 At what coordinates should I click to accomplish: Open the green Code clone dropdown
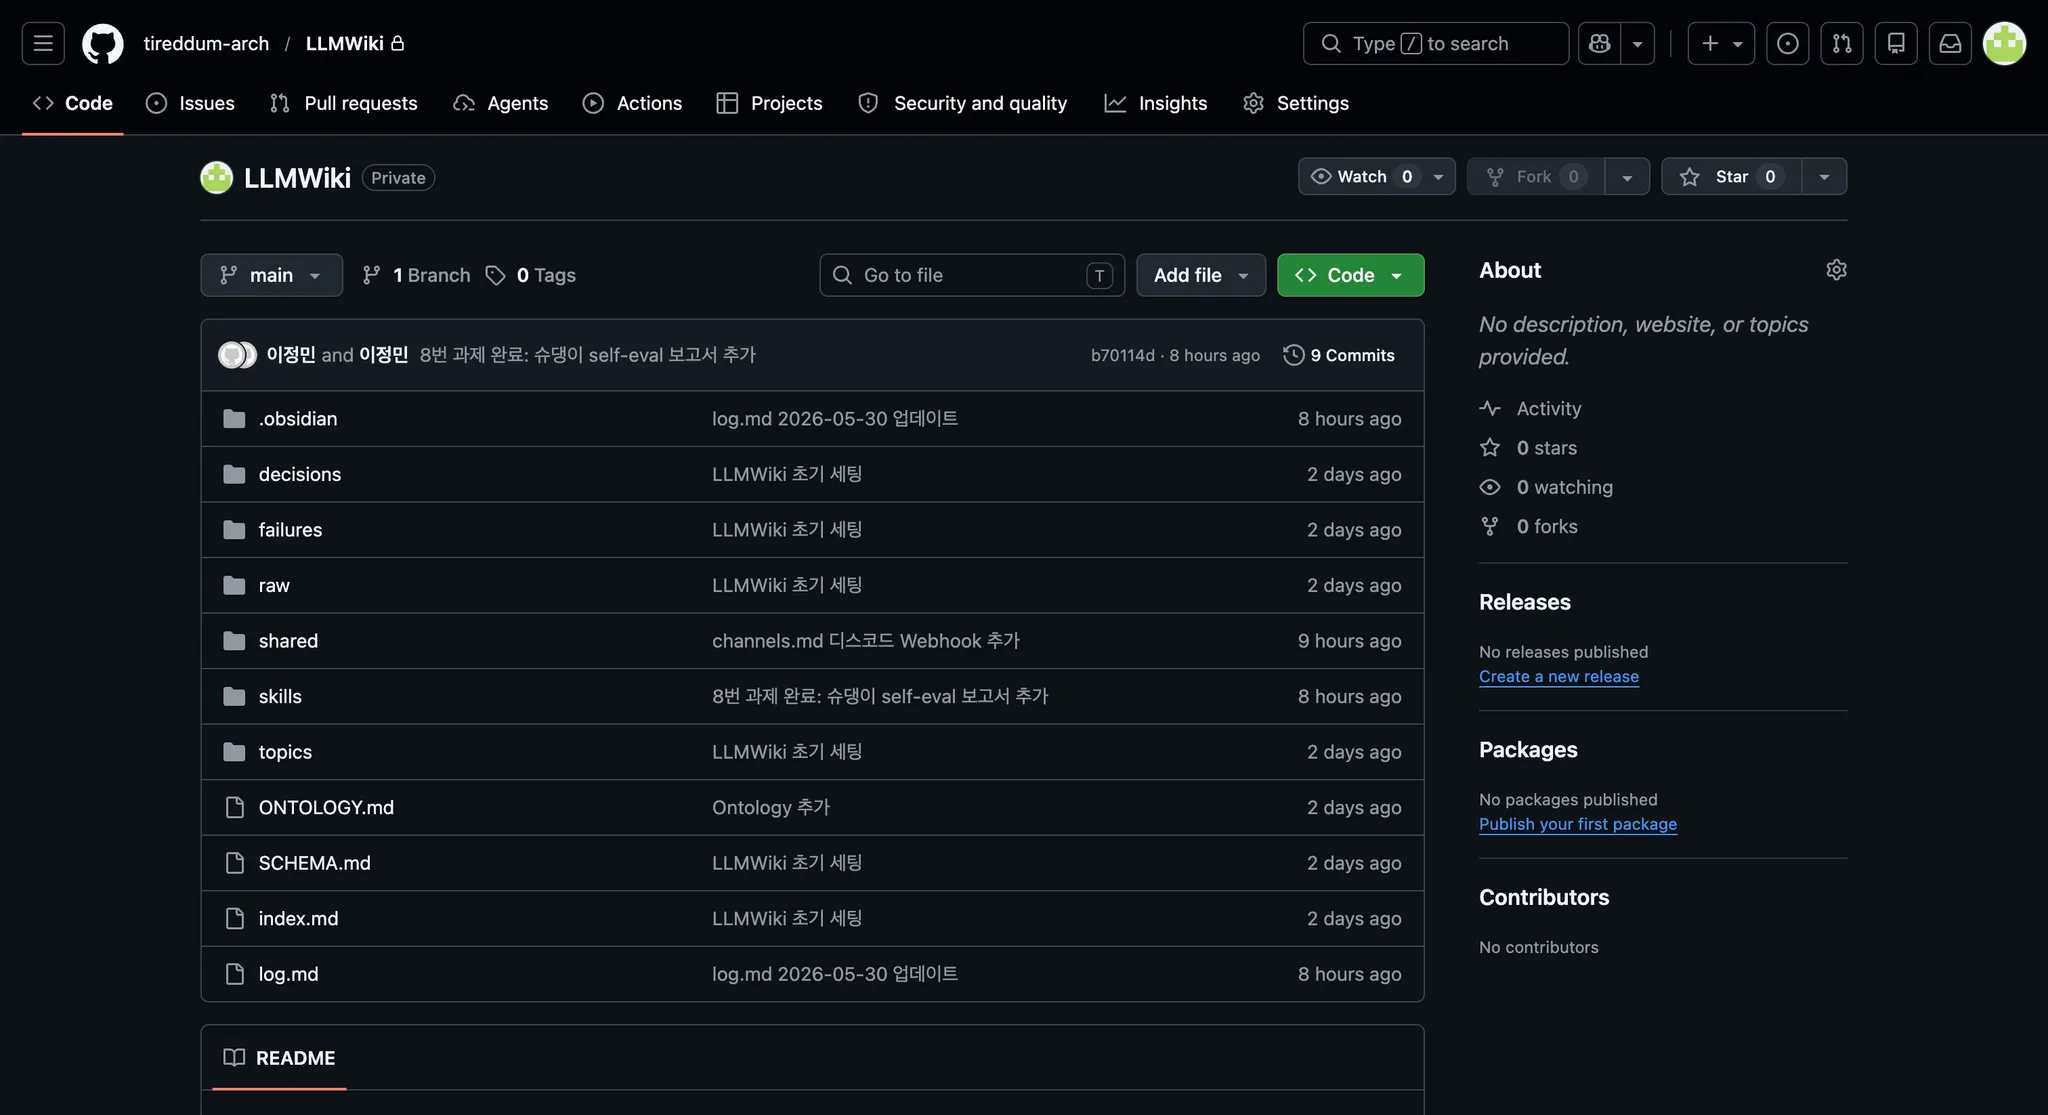[1350, 275]
